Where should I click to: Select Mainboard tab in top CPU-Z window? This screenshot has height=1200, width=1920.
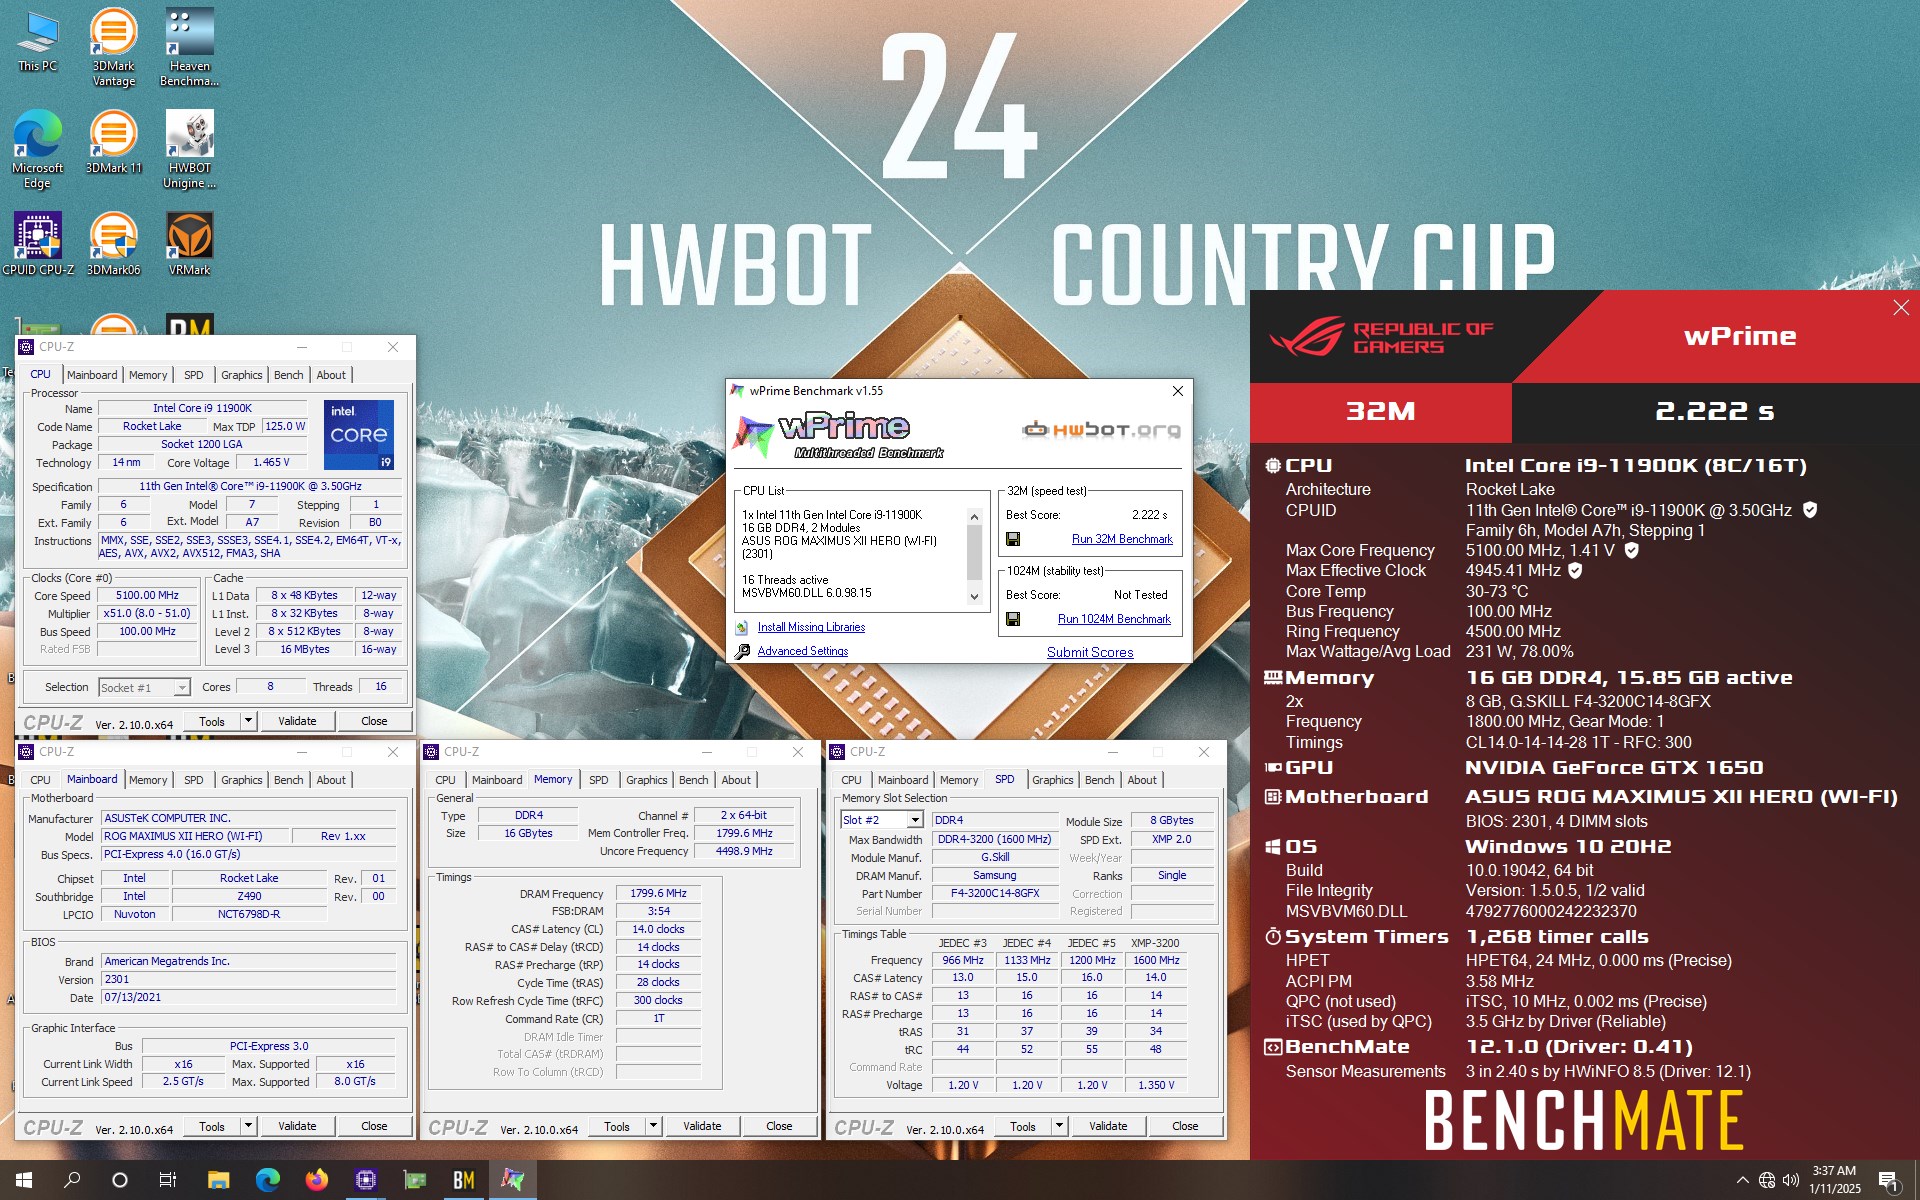pyautogui.click(x=92, y=375)
